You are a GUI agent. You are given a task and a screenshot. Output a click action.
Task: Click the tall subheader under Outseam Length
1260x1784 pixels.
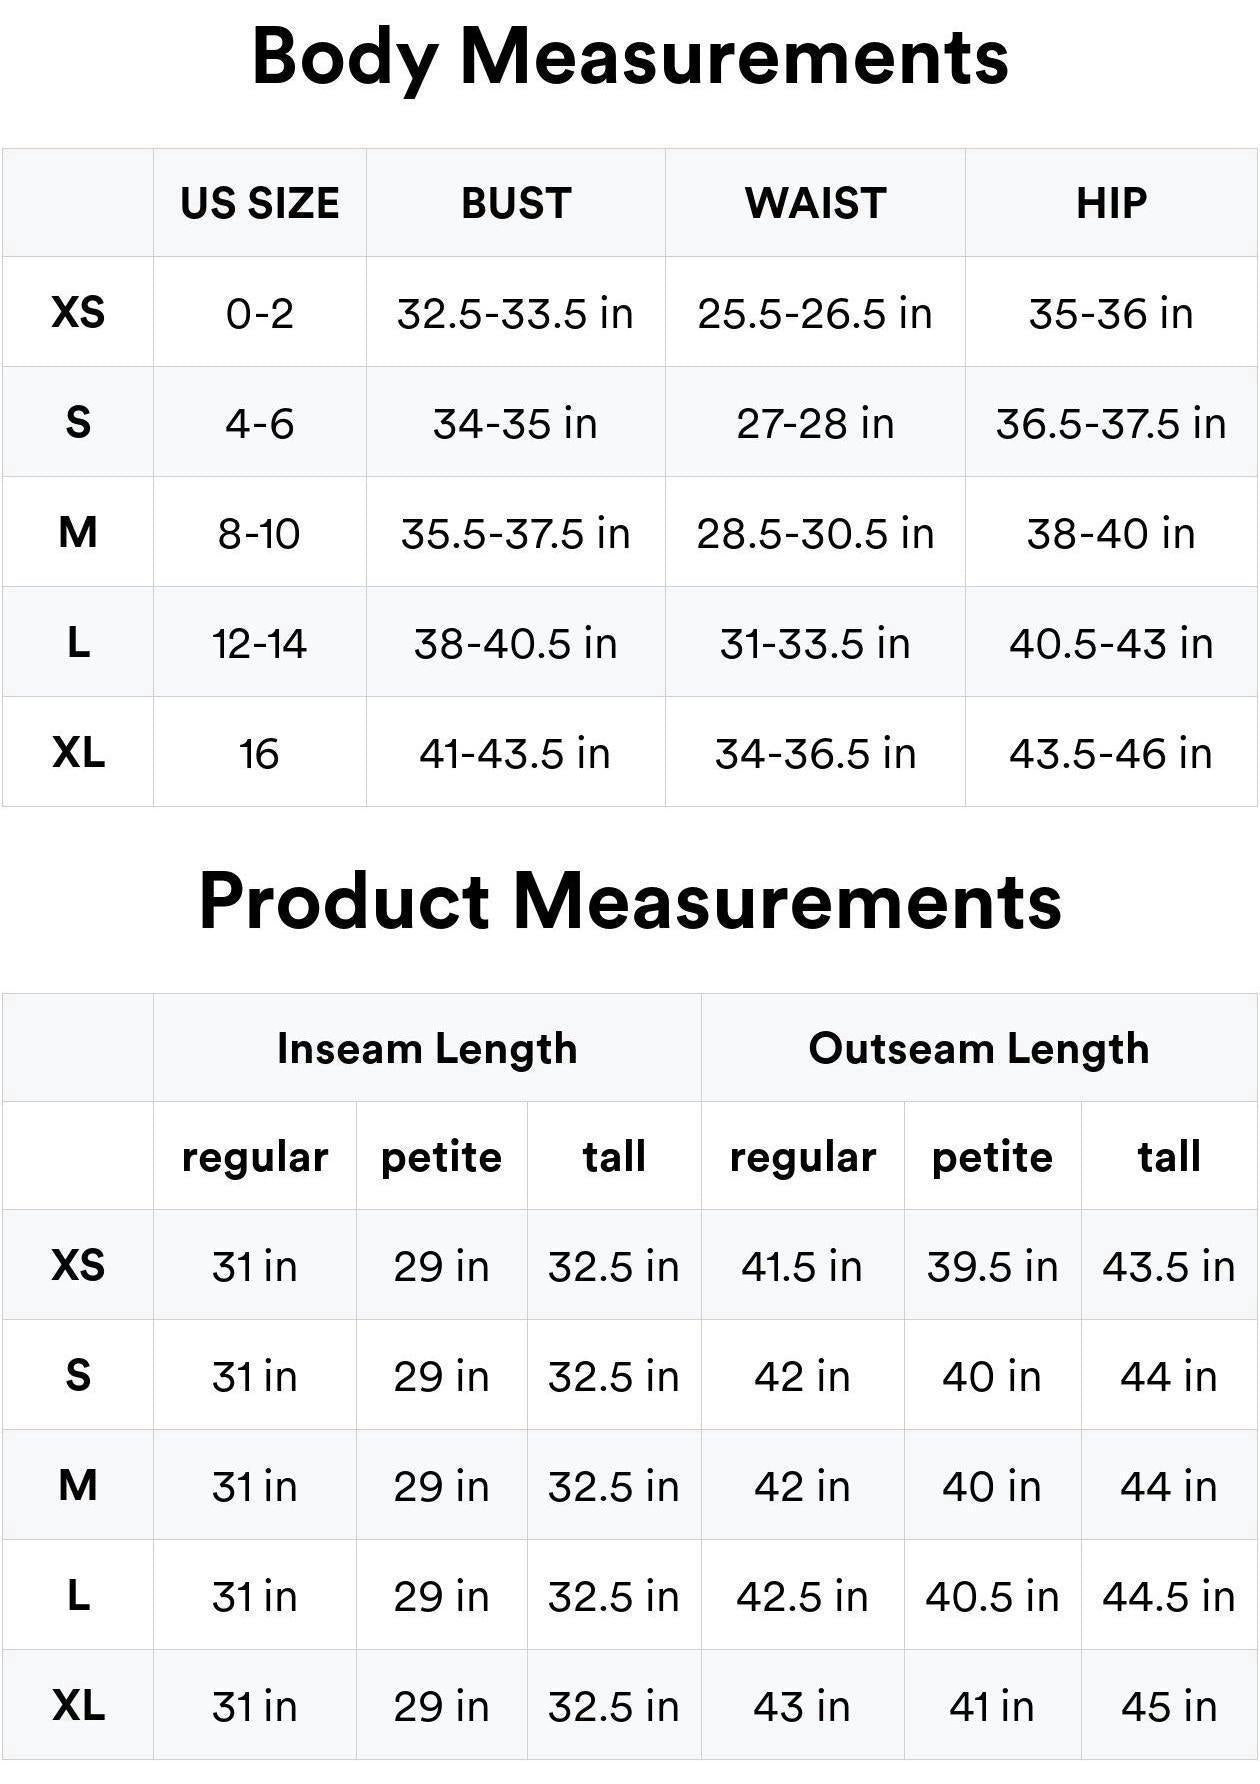tap(1169, 1156)
